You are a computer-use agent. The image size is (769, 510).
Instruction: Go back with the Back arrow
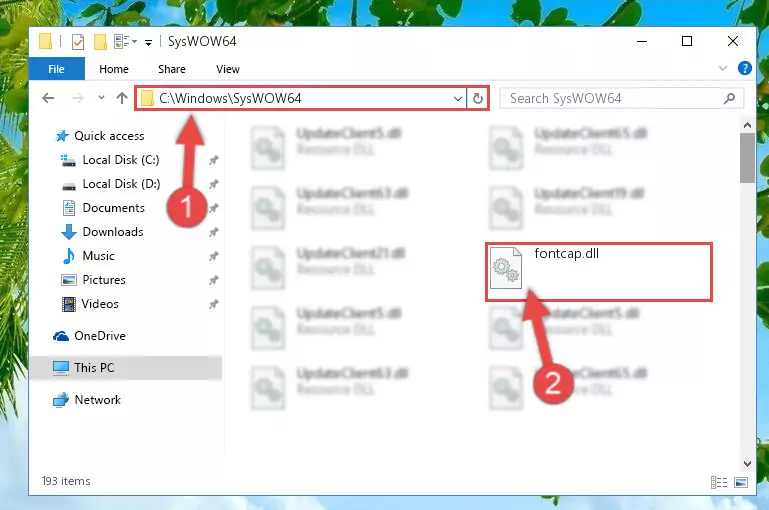48,98
